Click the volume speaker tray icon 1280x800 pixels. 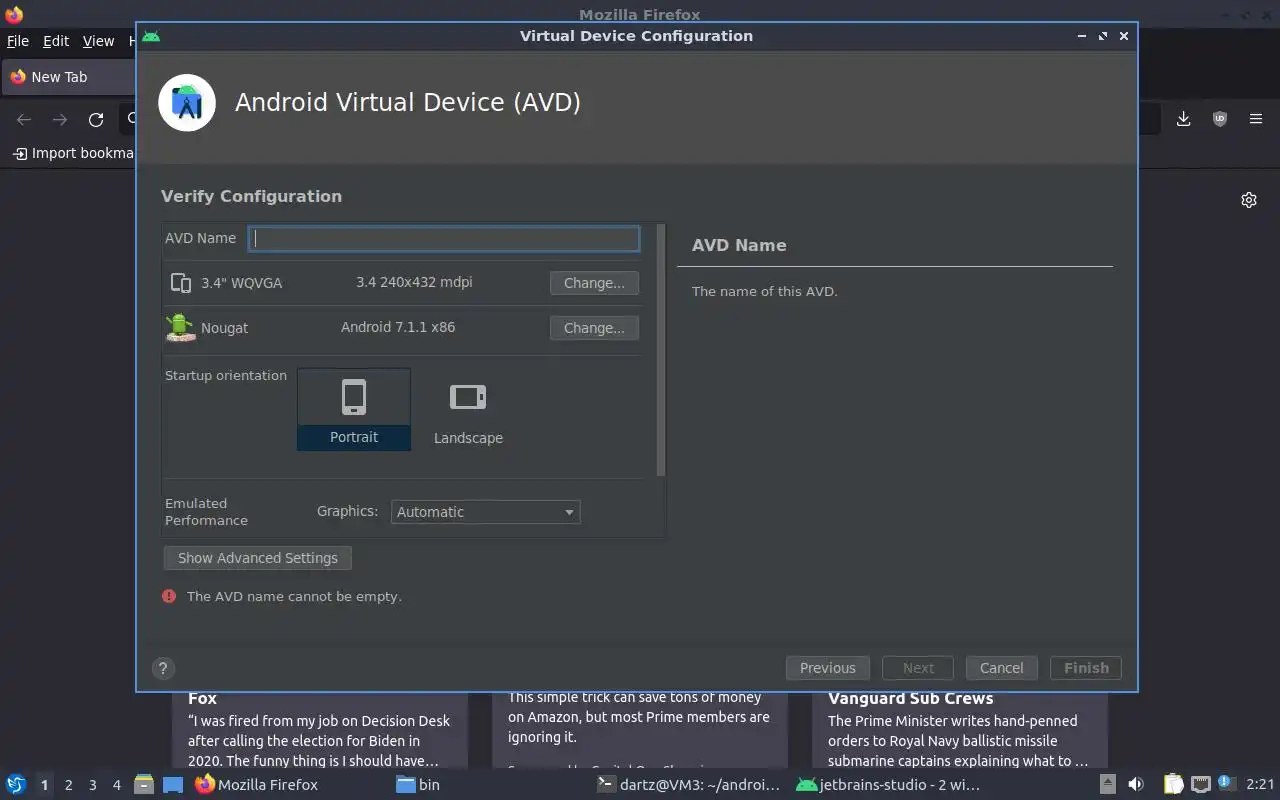point(1136,785)
